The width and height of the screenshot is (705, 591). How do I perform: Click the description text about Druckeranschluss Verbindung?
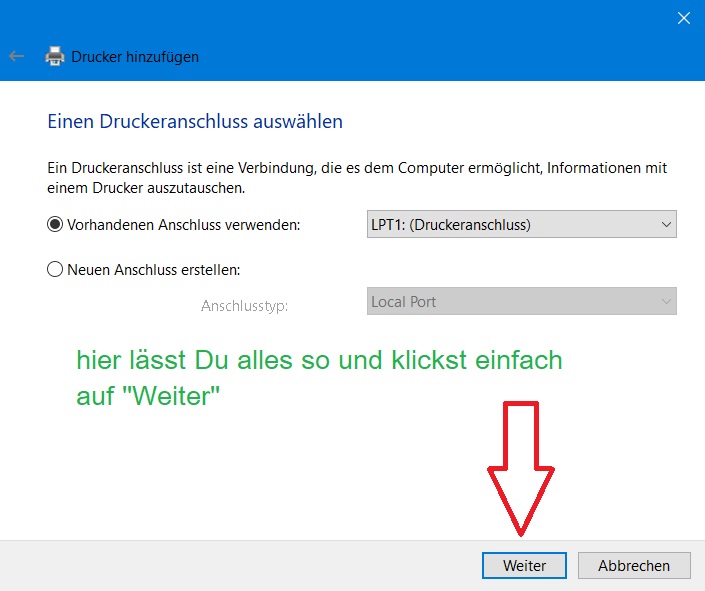click(357, 178)
